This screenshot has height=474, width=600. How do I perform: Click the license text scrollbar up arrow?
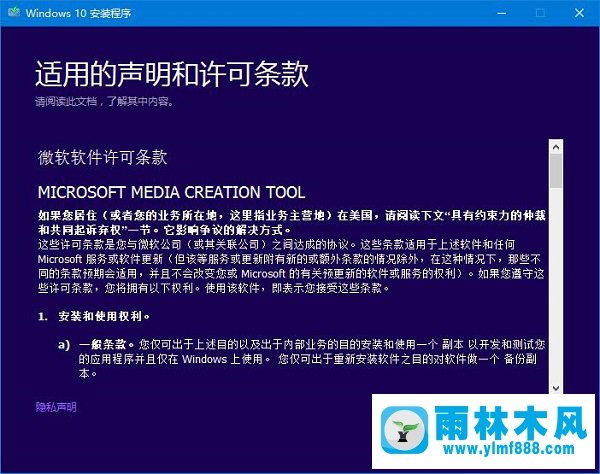point(556,147)
